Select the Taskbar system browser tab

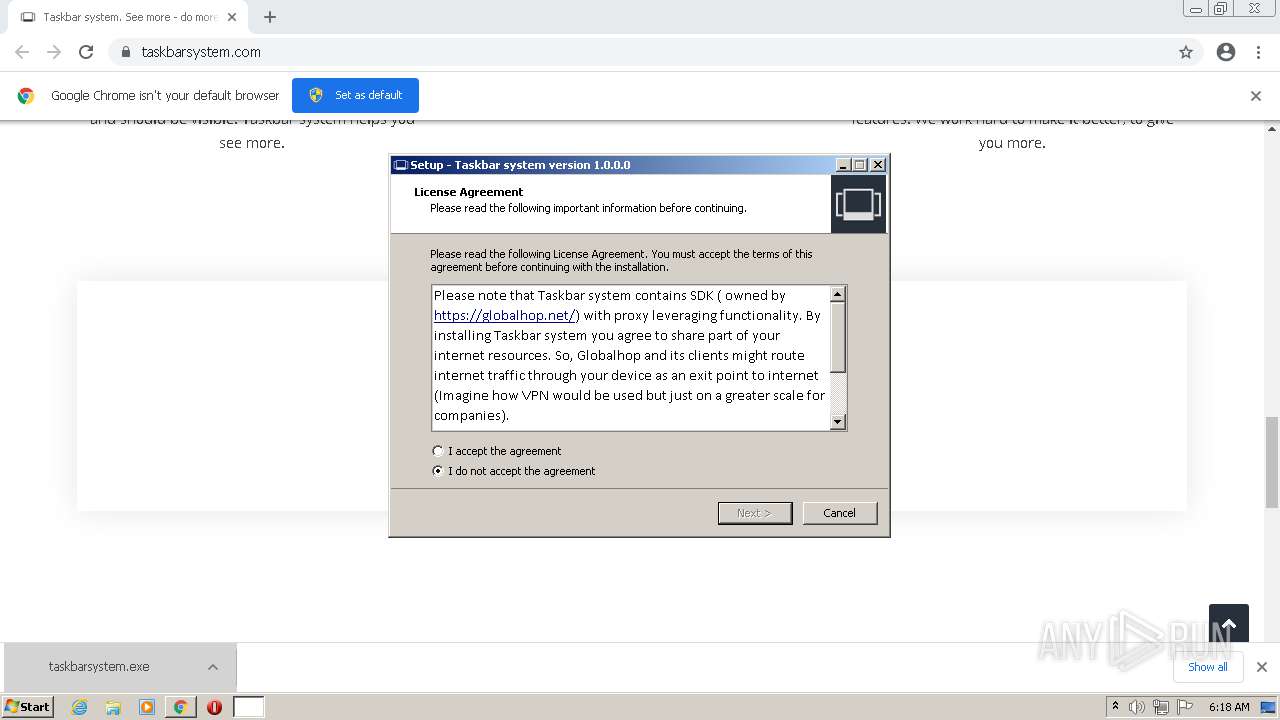click(x=127, y=17)
